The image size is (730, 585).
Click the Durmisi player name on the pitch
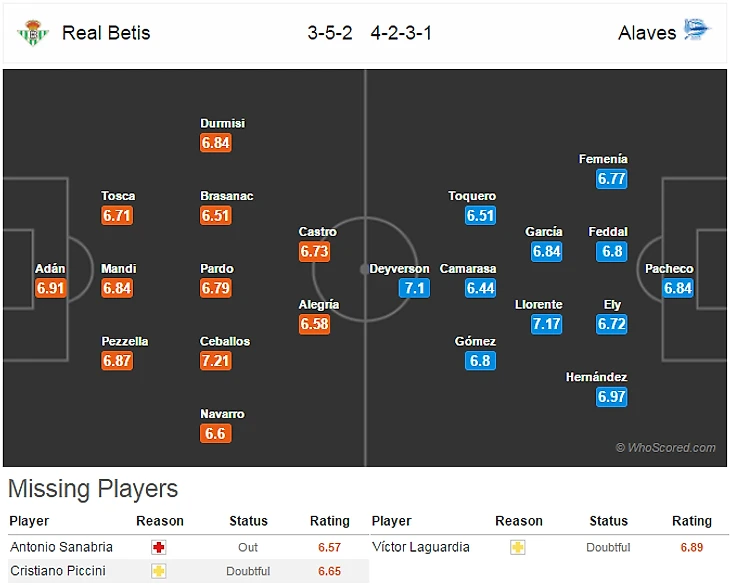click(222, 124)
